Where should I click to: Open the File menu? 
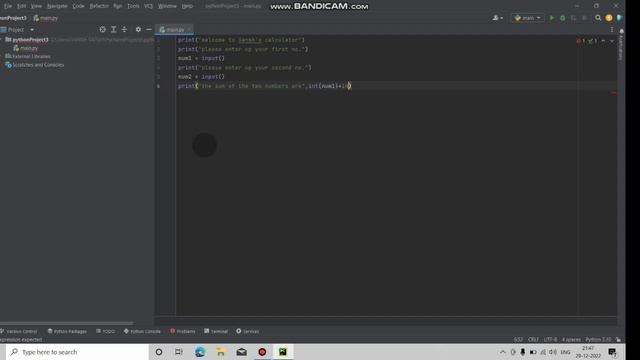point(8,6)
